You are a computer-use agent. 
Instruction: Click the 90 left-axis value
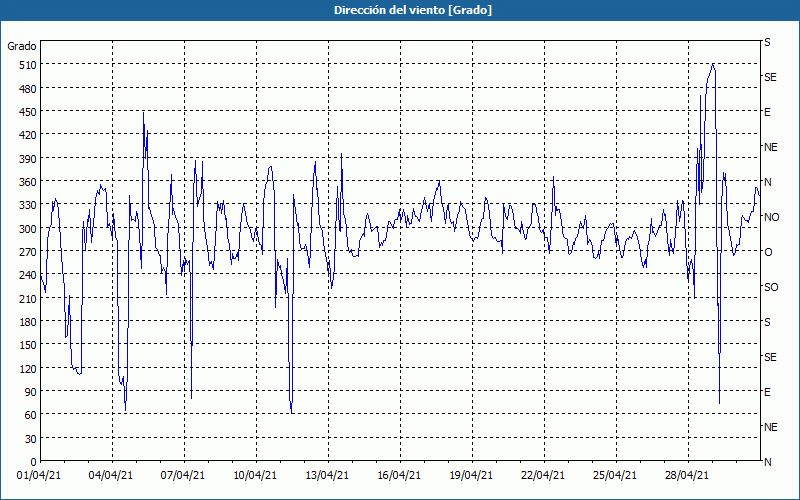coord(31,392)
